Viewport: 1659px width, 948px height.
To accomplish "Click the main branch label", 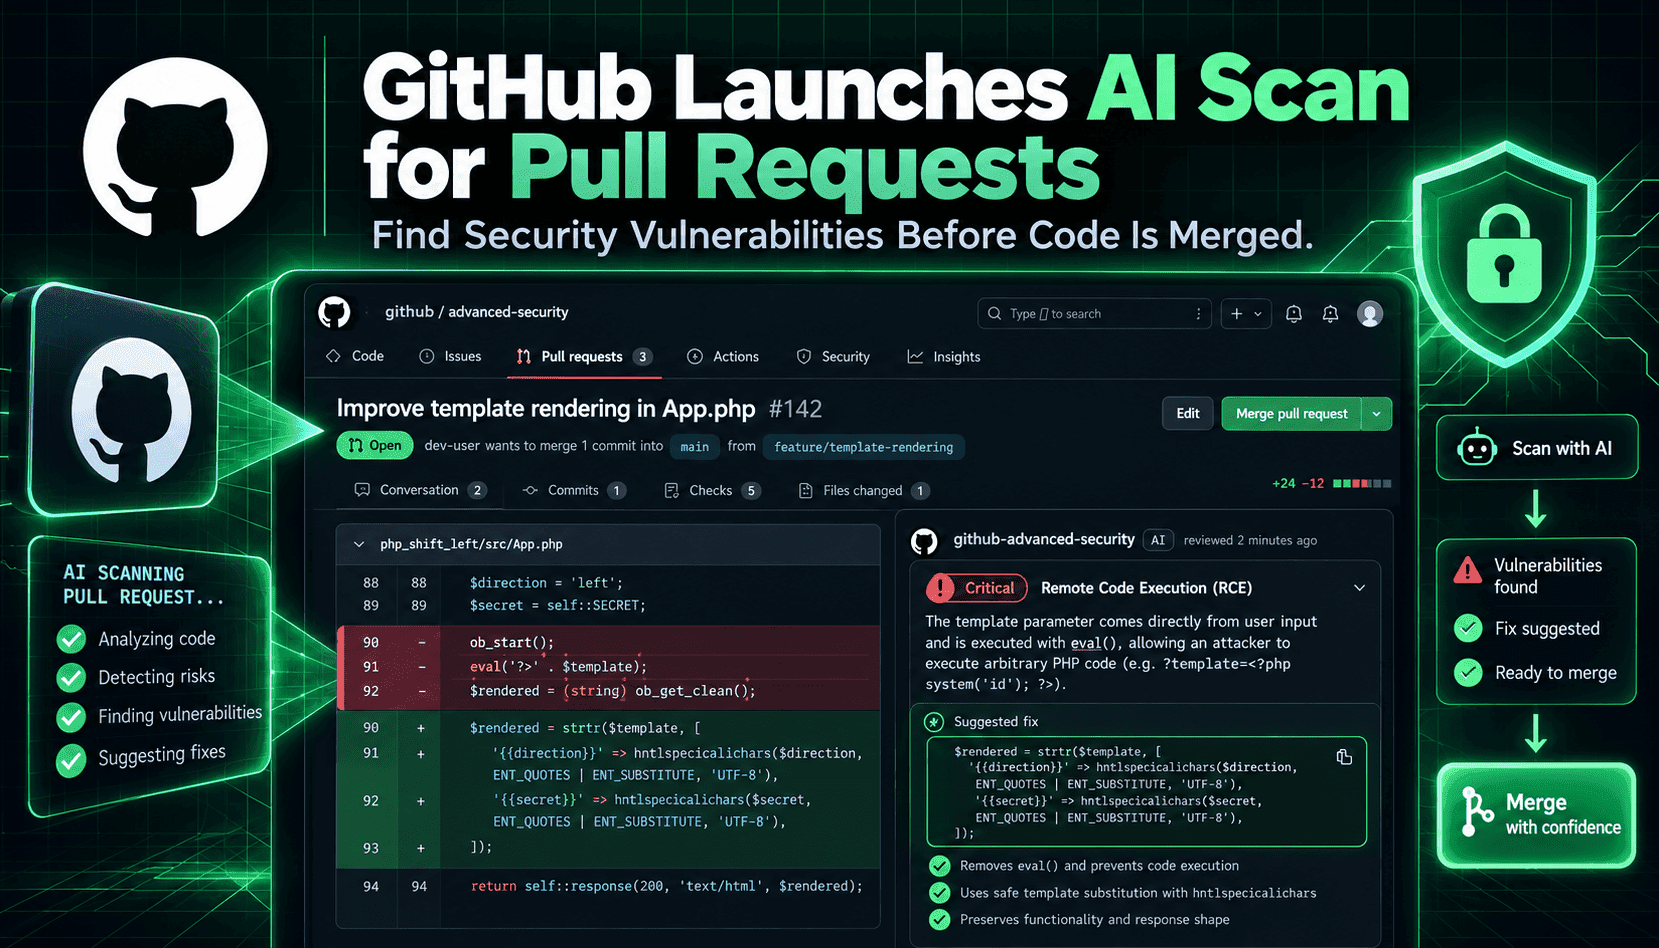I will 695,447.
